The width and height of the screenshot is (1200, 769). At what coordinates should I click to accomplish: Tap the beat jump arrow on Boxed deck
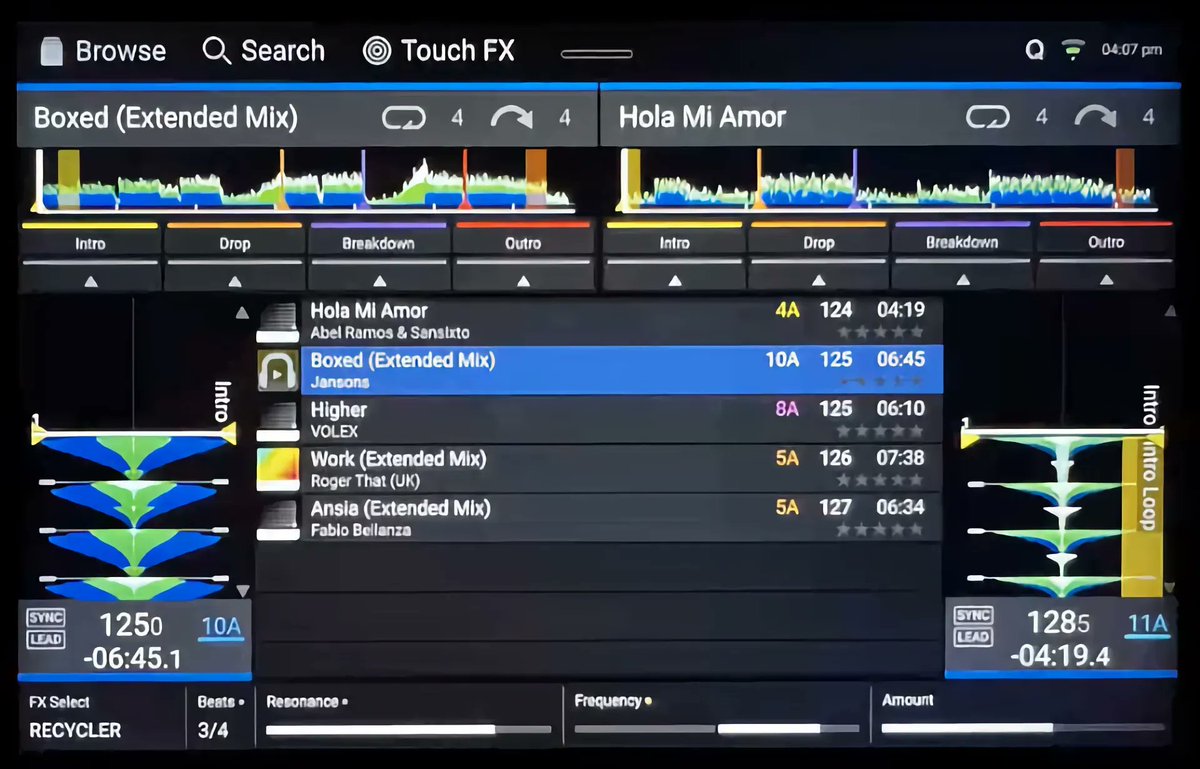[511, 118]
